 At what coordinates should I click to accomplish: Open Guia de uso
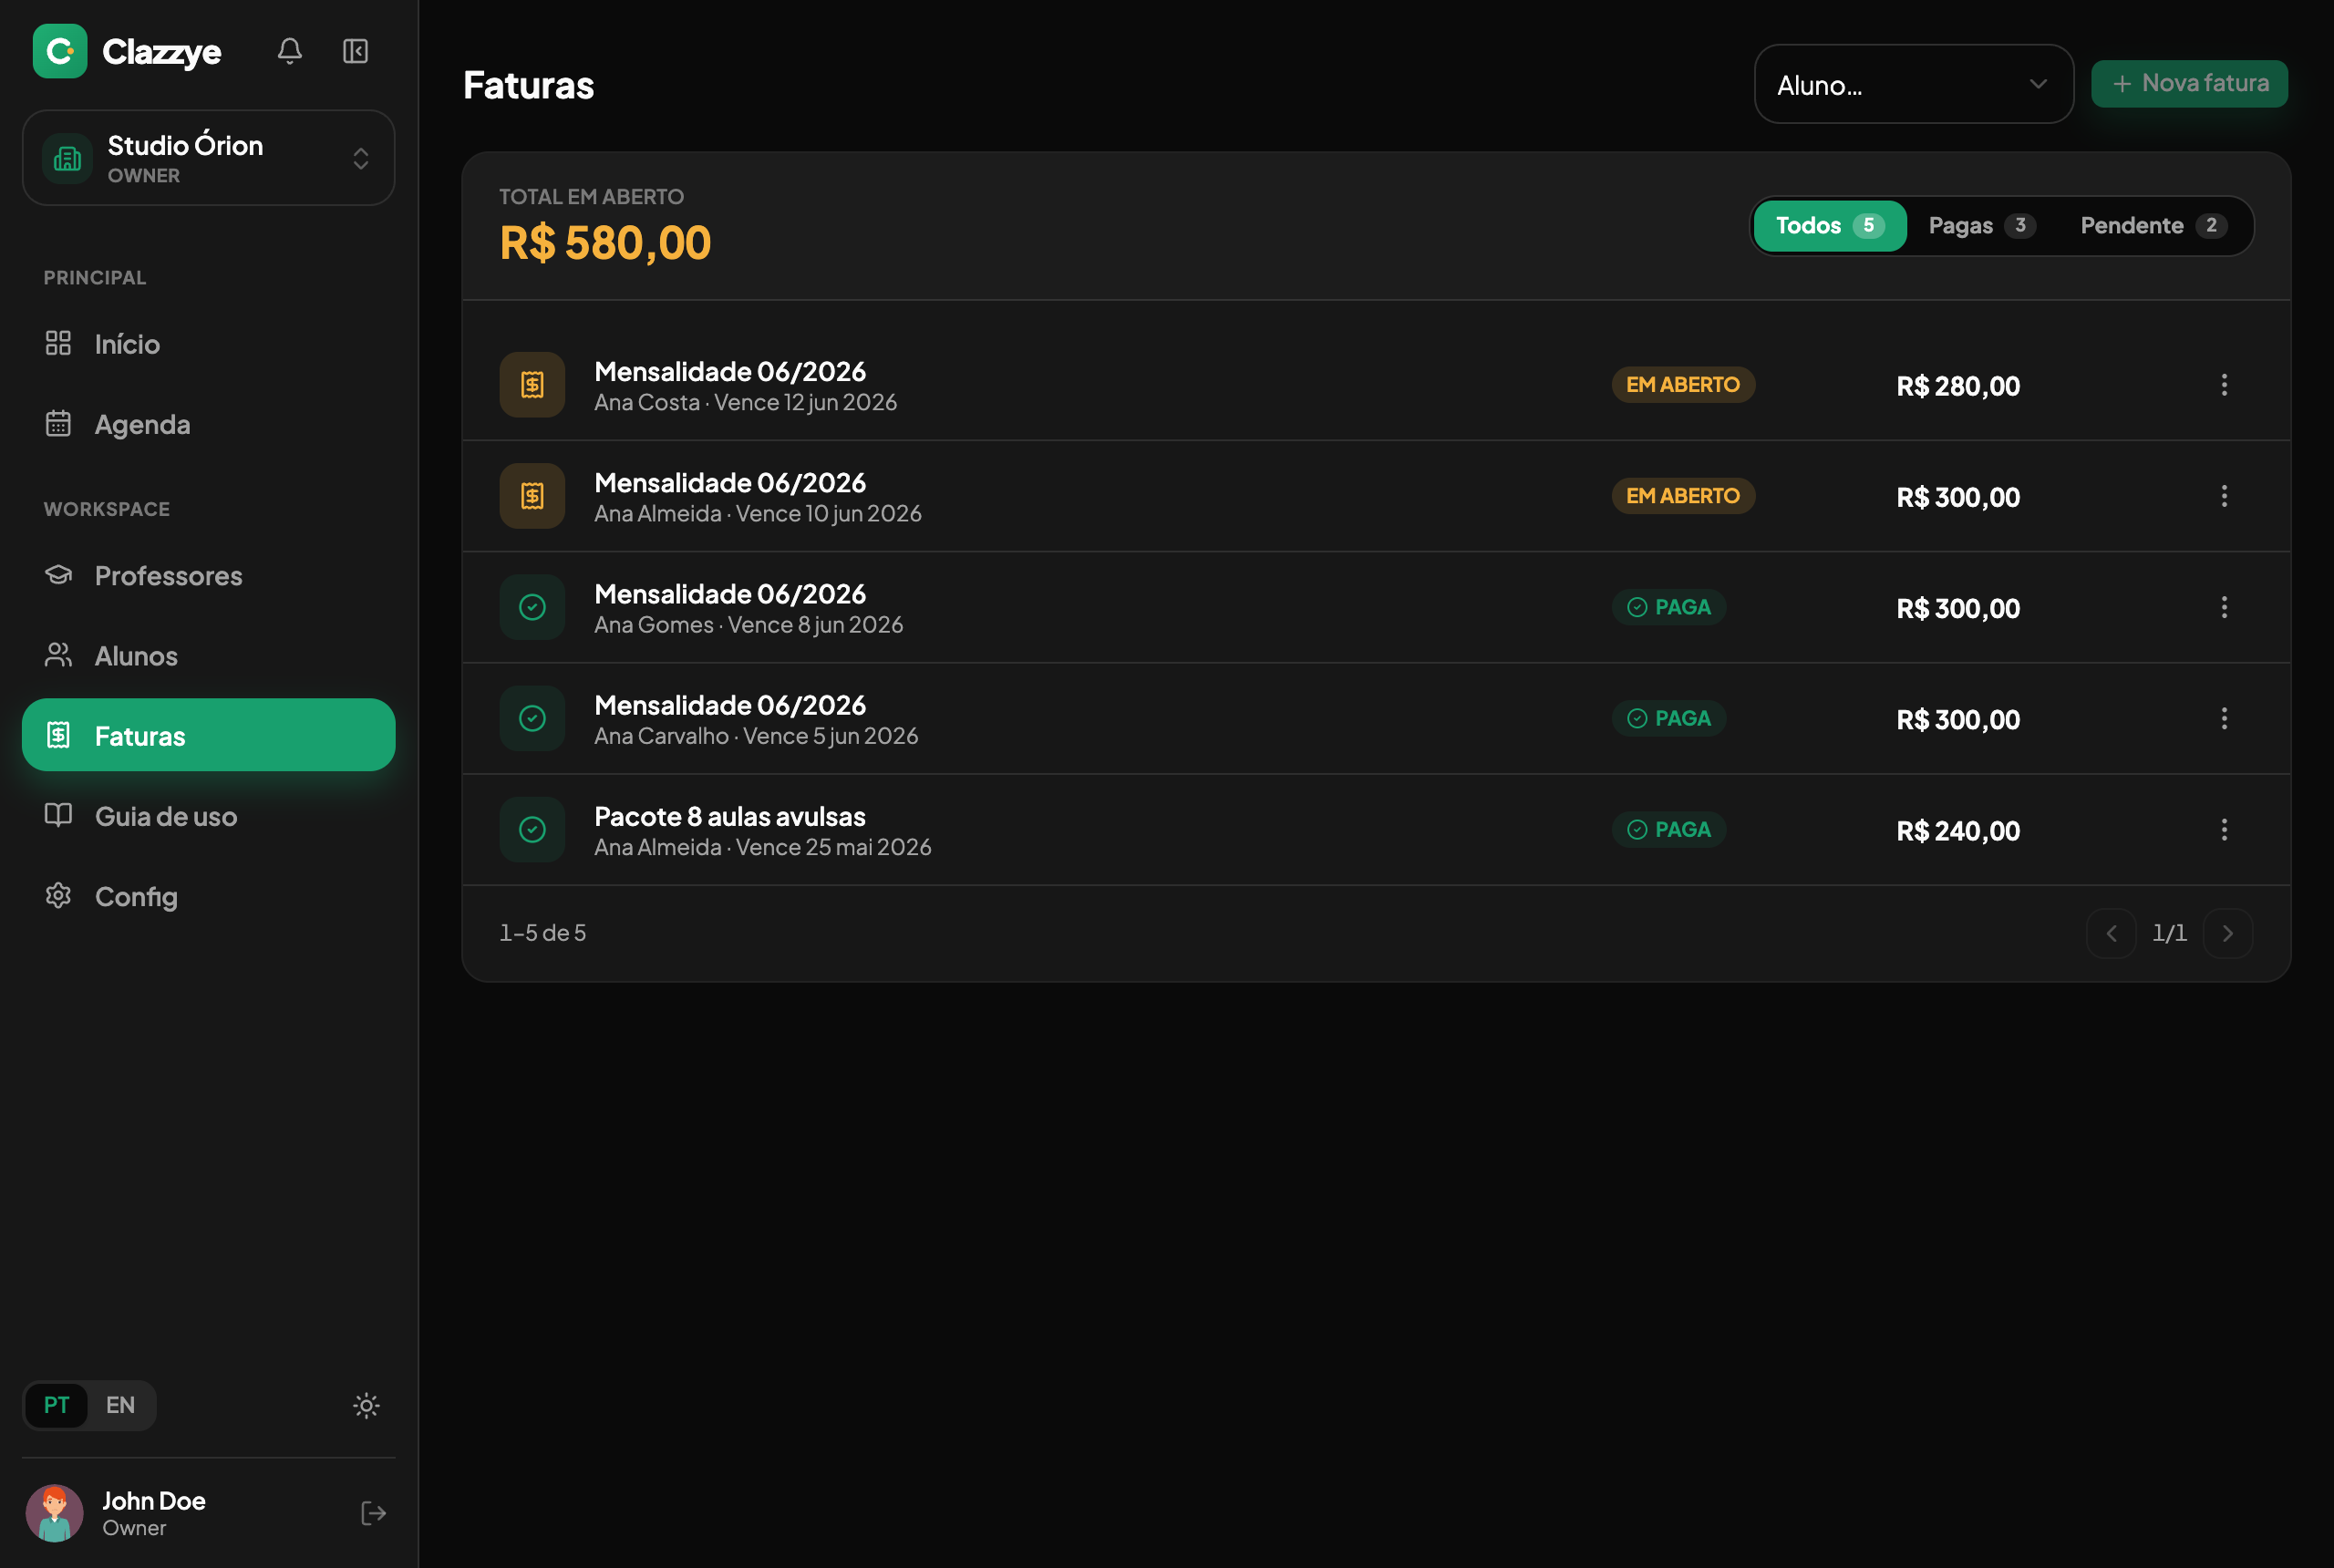coord(208,816)
